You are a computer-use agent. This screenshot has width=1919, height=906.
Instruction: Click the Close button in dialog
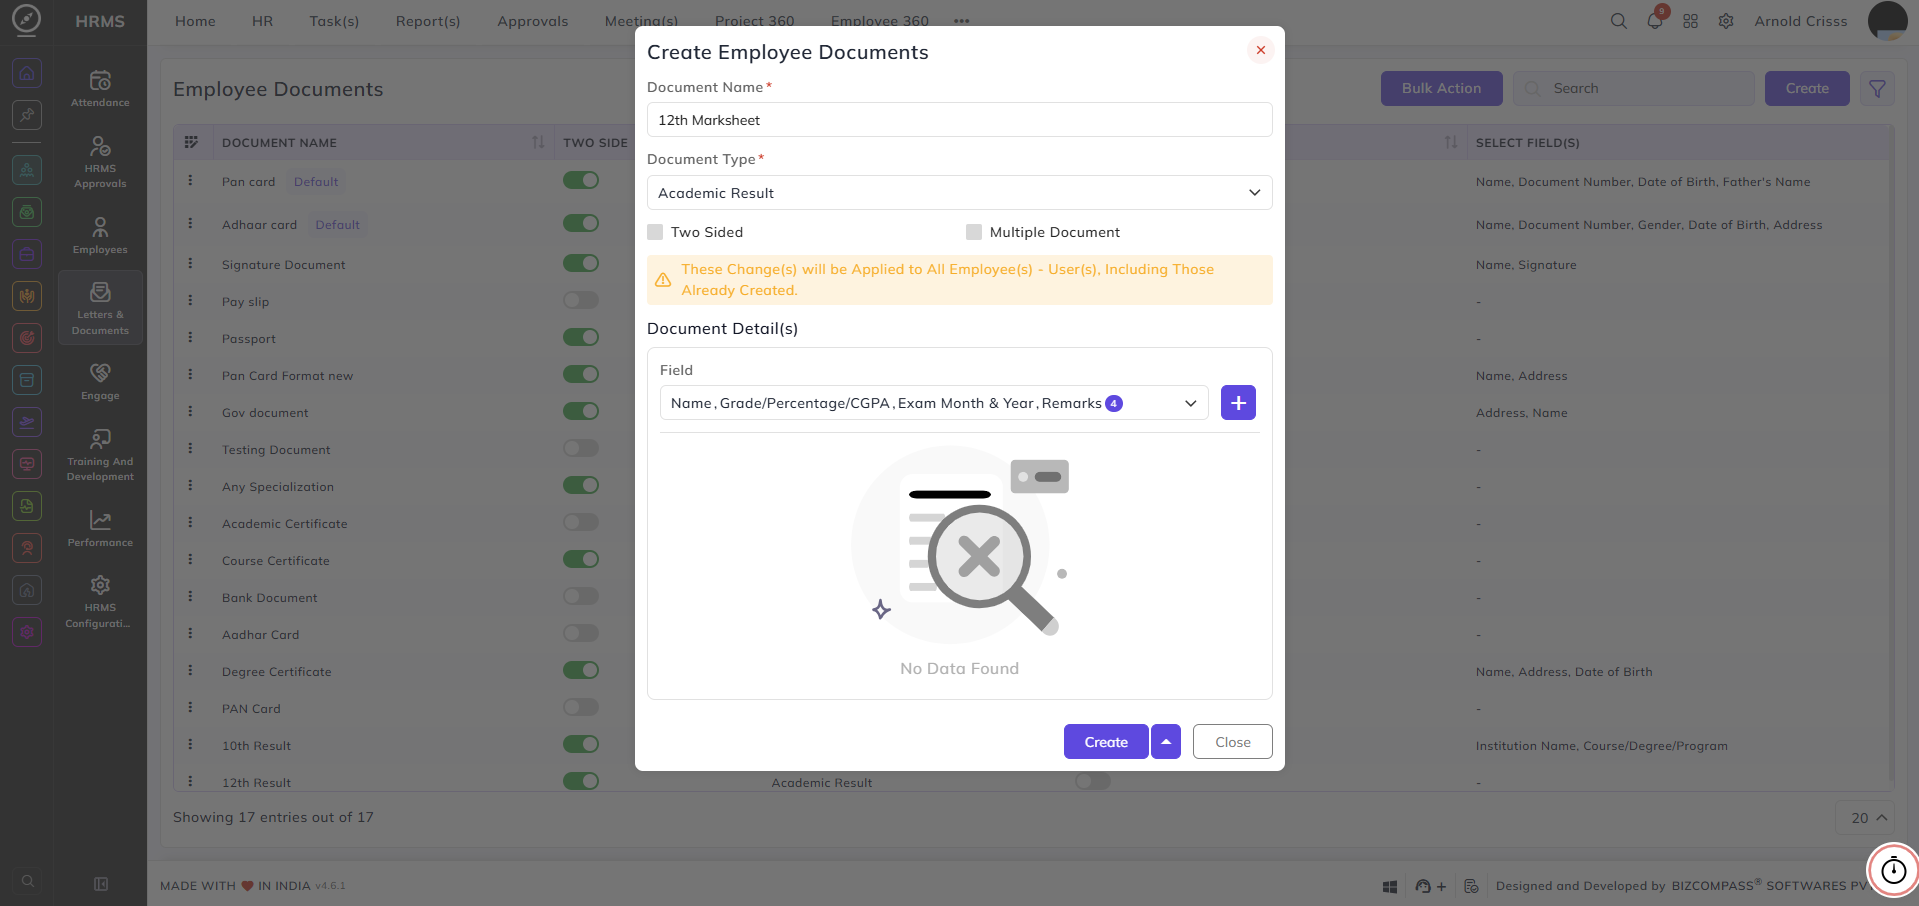[1233, 742]
